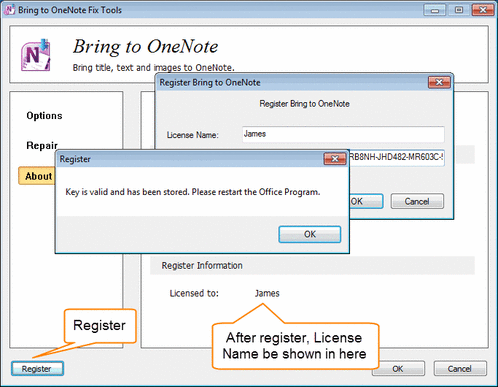Click Cancel in the Fix Tools window's bottom row
The height and width of the screenshot is (387, 498).
(x=460, y=369)
